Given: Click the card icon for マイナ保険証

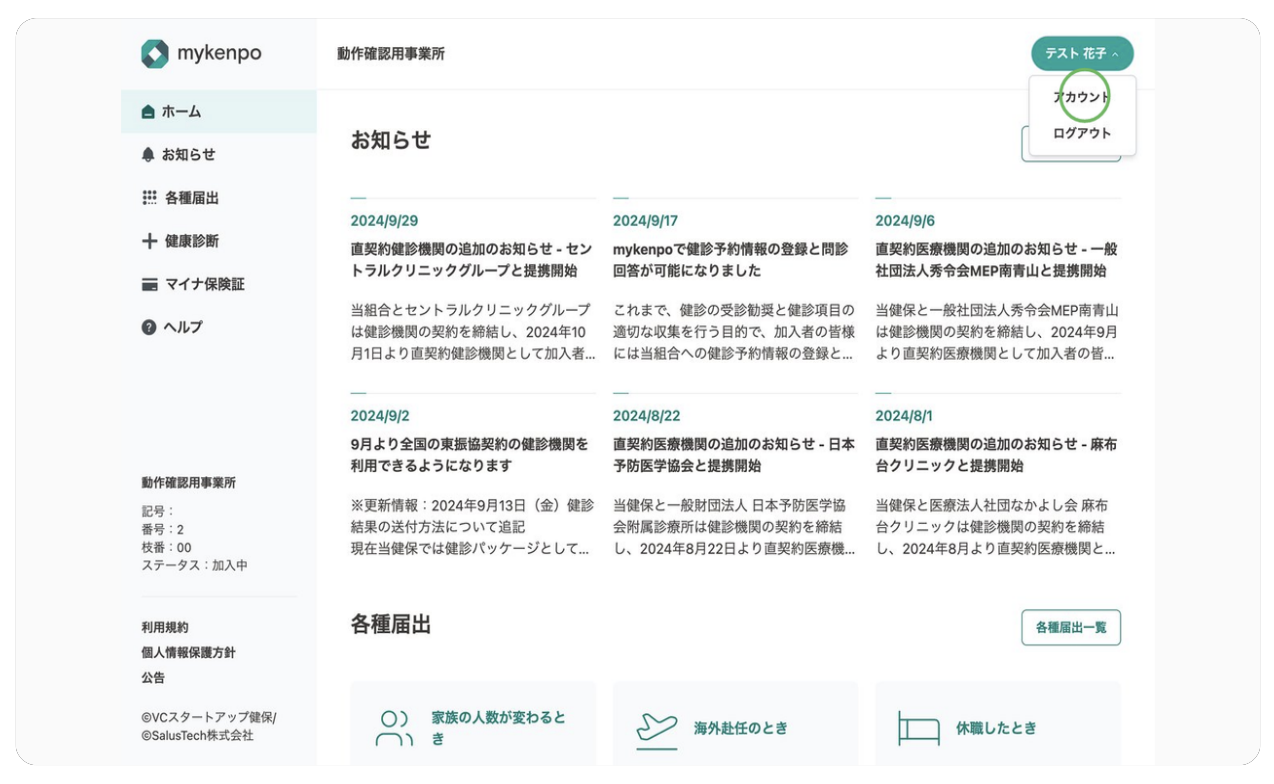Looking at the screenshot, I should click(149, 285).
